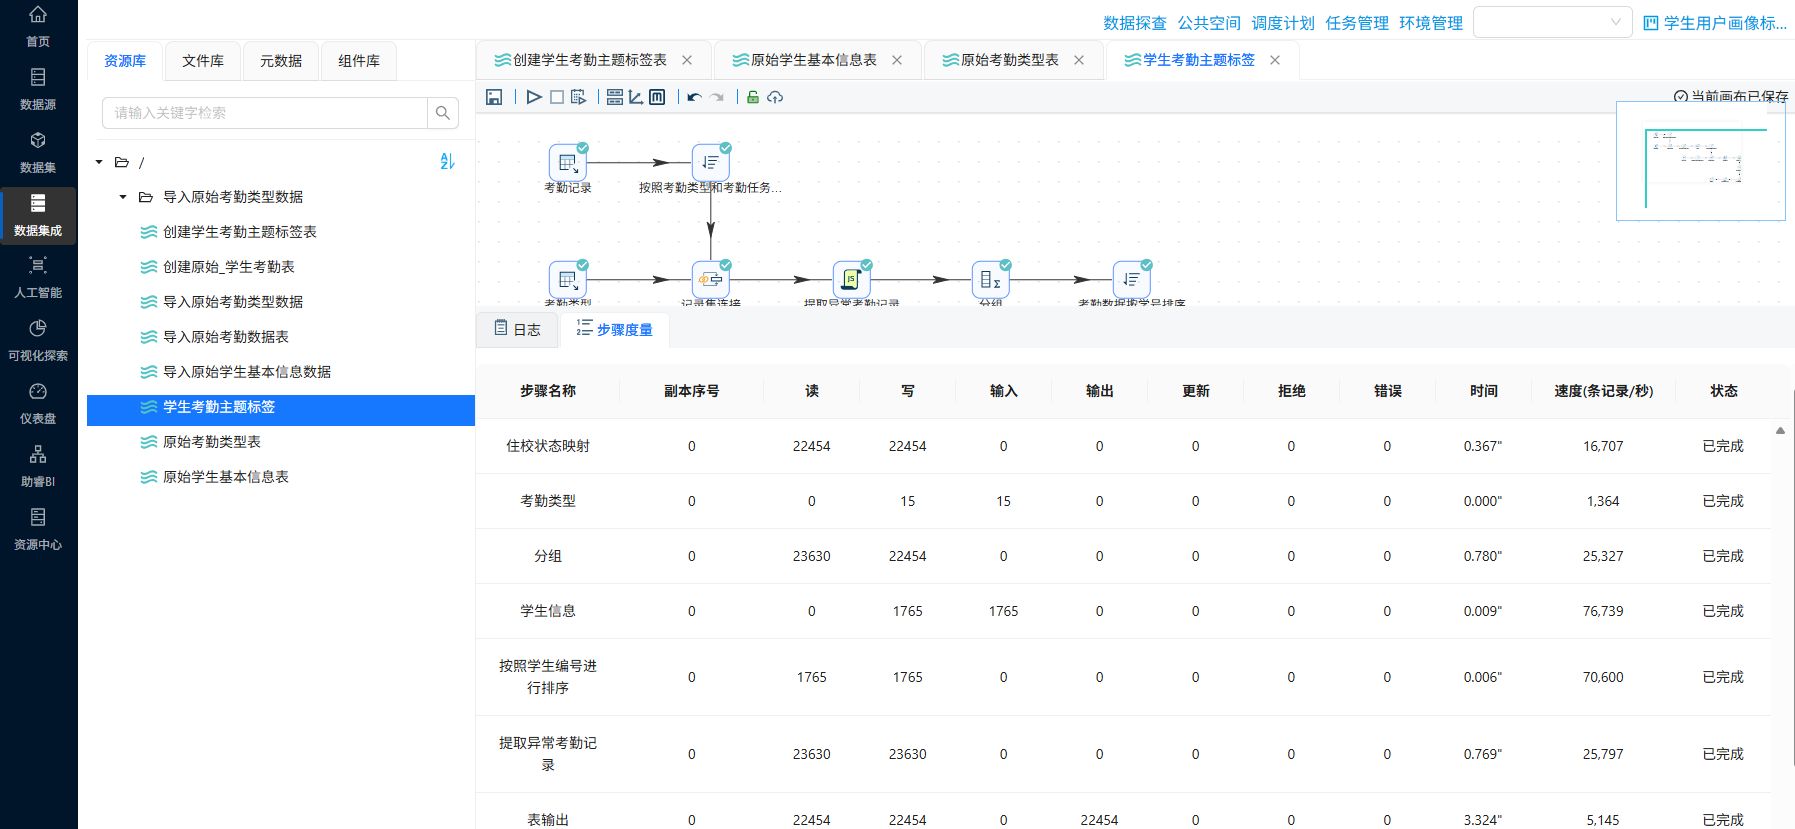1795x829 pixels.
Task: Open 数据集 in the left sidebar
Action: coord(38,152)
